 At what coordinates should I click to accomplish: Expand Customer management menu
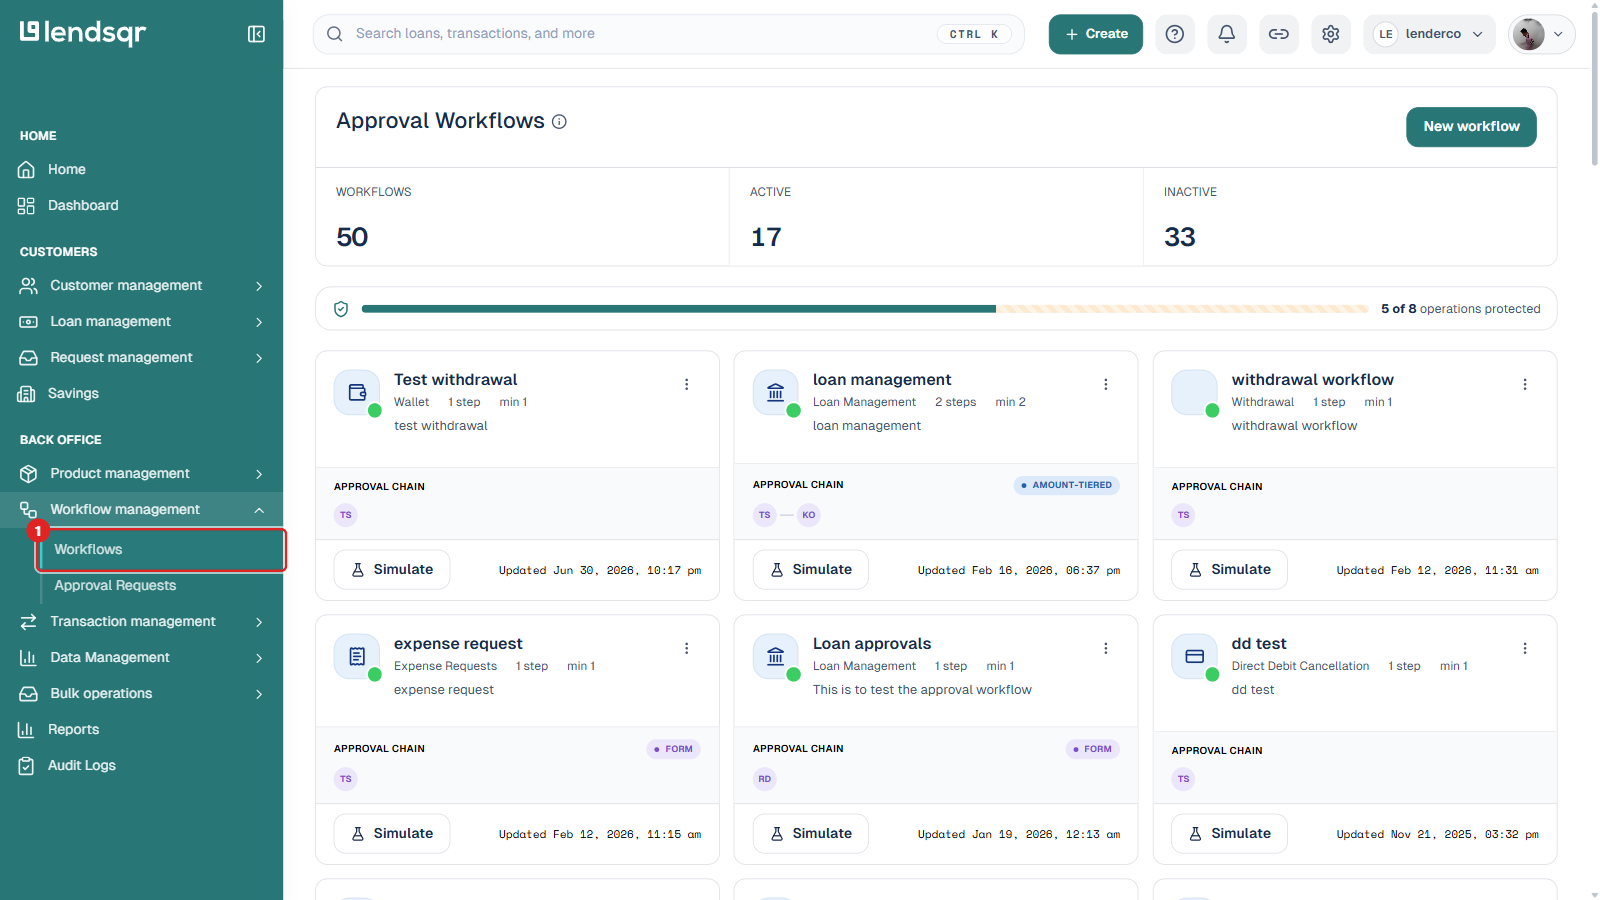(141, 286)
